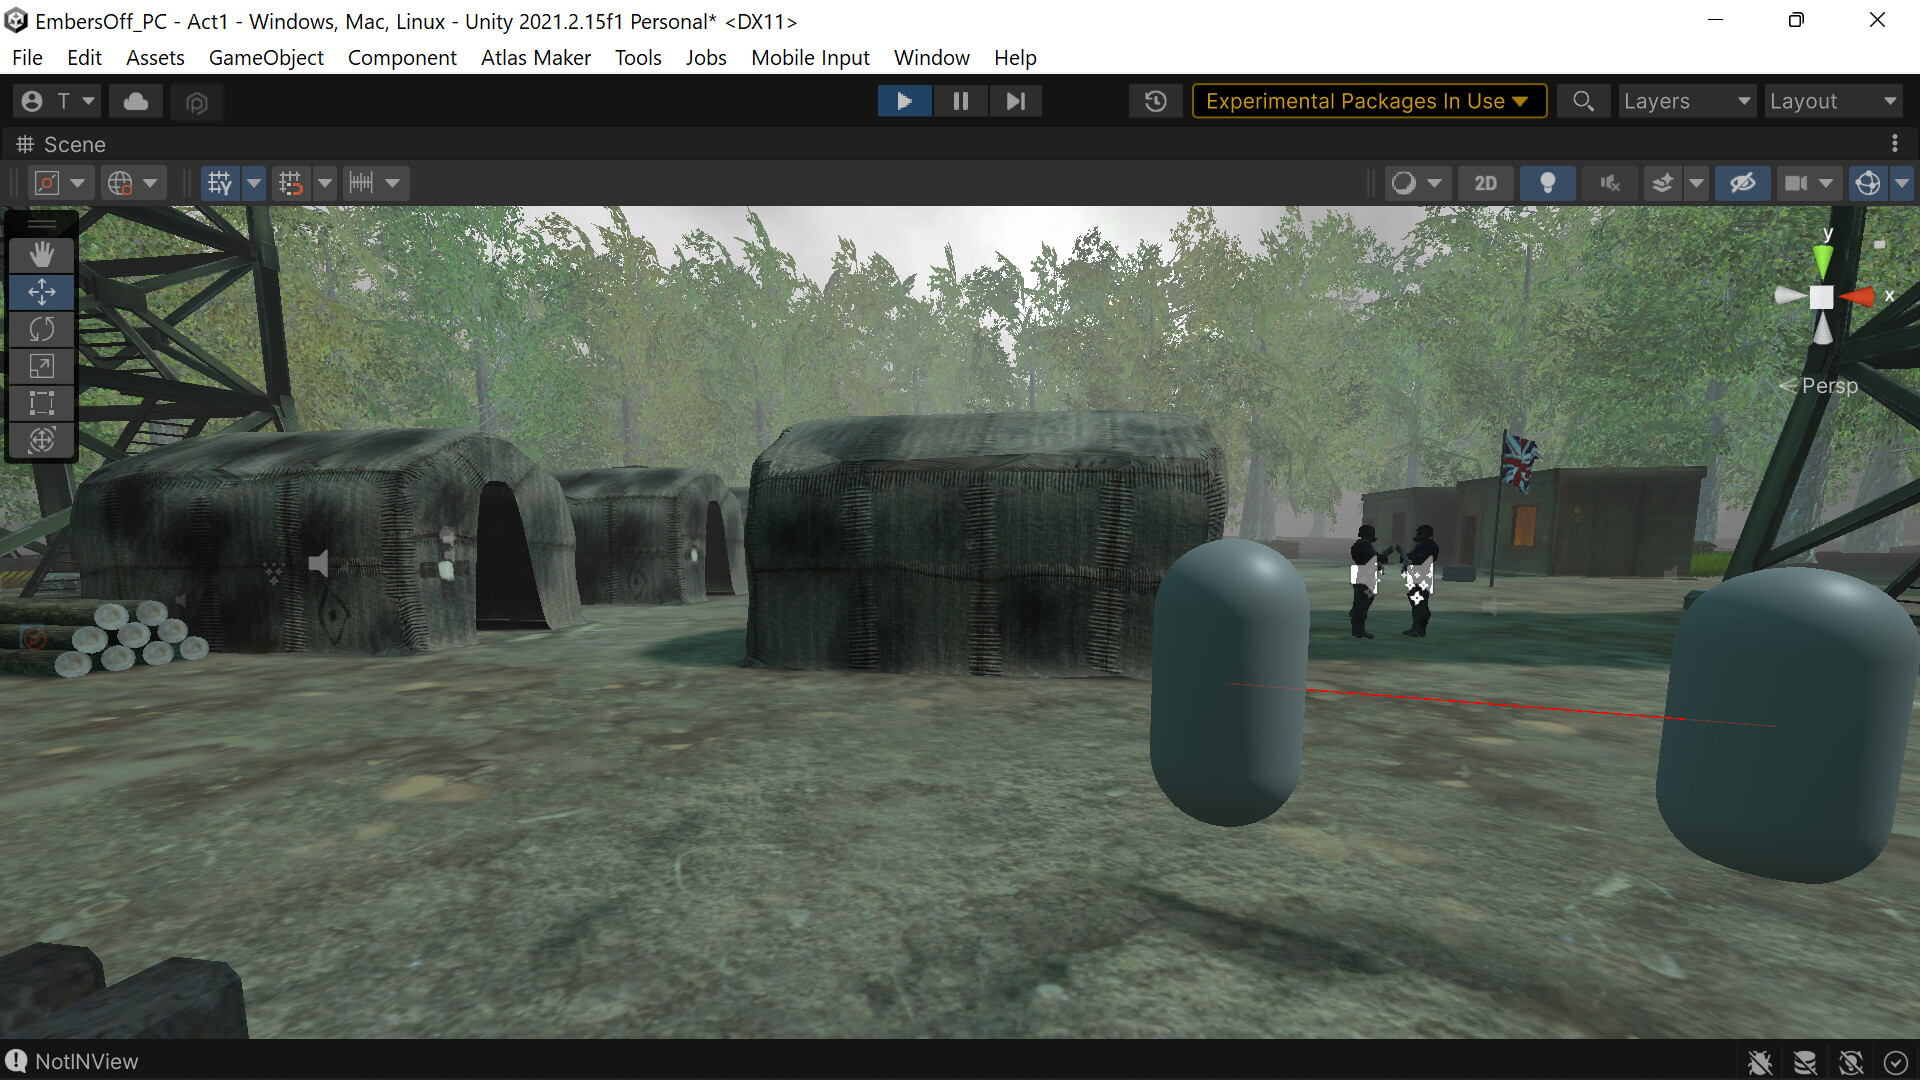Open the search panel in the top toolbar

tap(1583, 100)
